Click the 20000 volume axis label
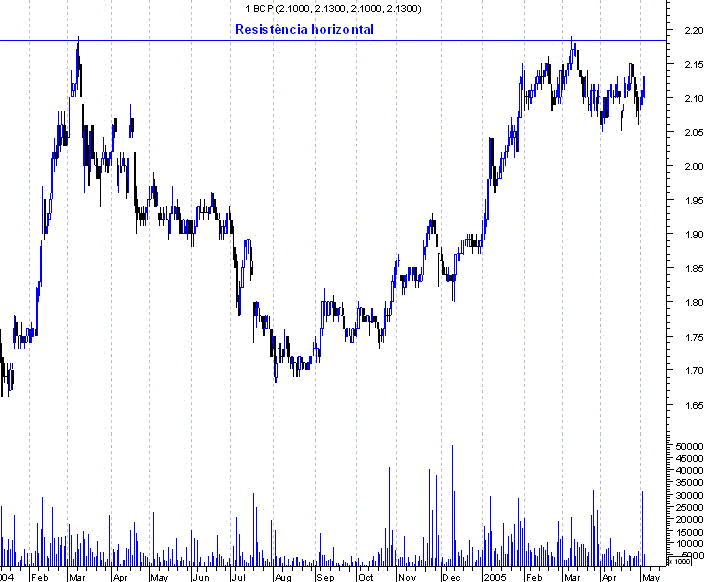Image resolution: width=707 pixels, height=582 pixels. [x=689, y=519]
